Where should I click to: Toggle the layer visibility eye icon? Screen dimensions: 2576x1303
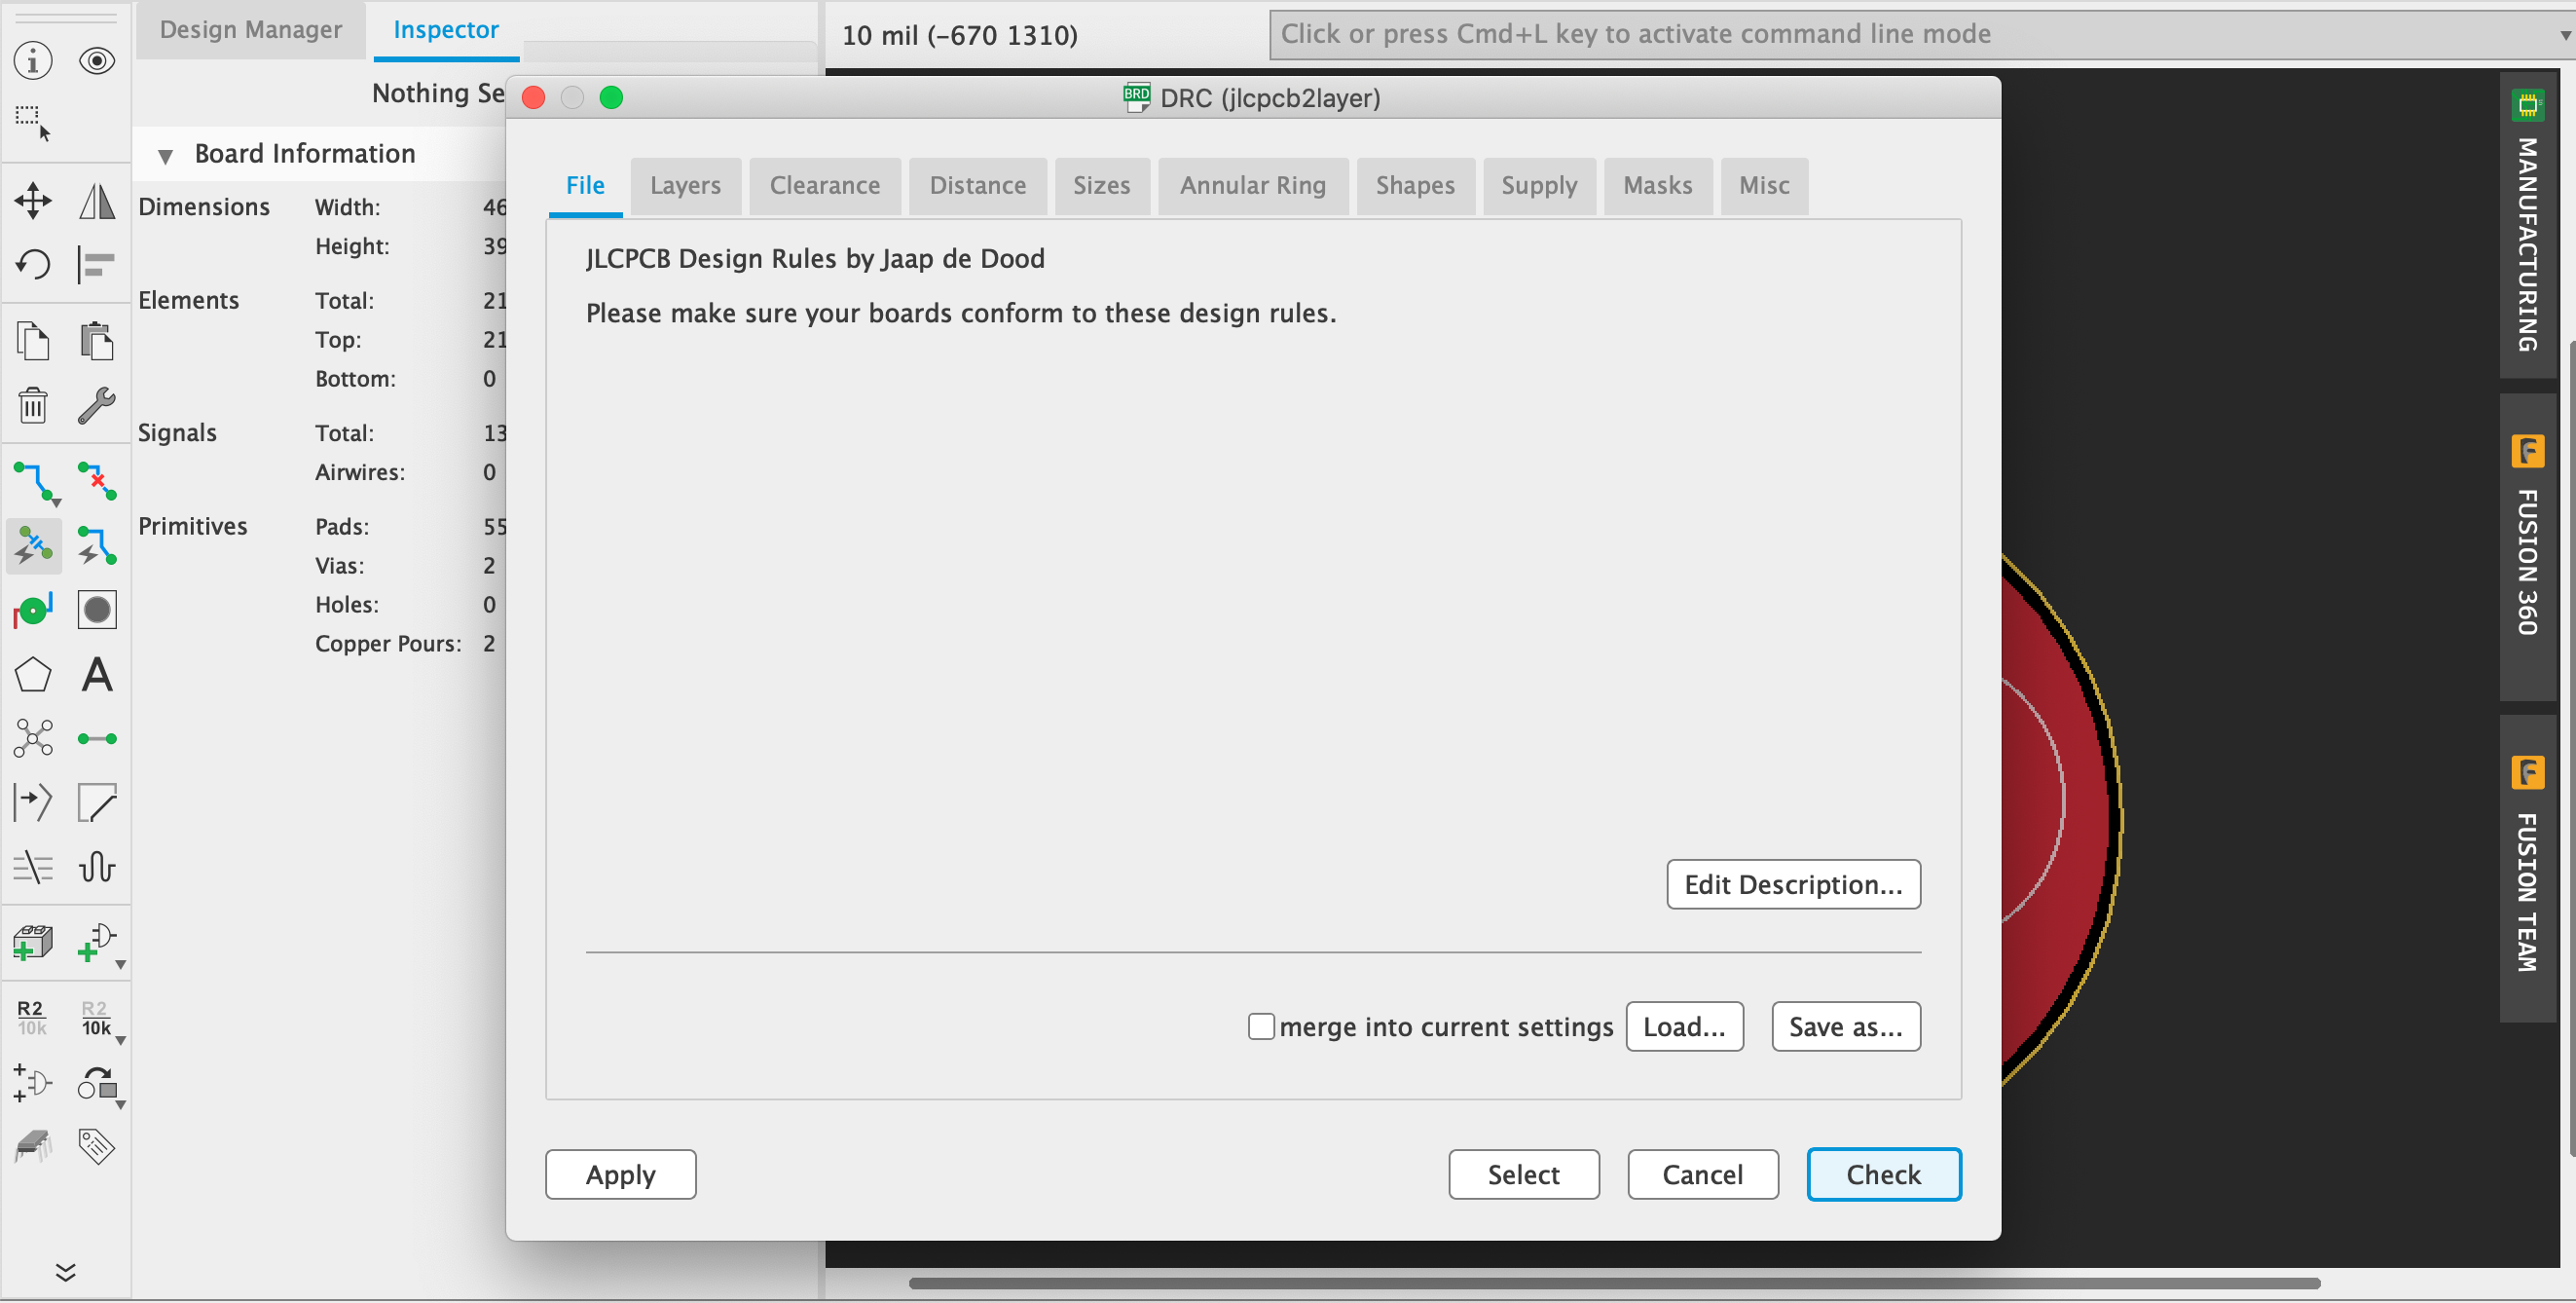tap(97, 60)
